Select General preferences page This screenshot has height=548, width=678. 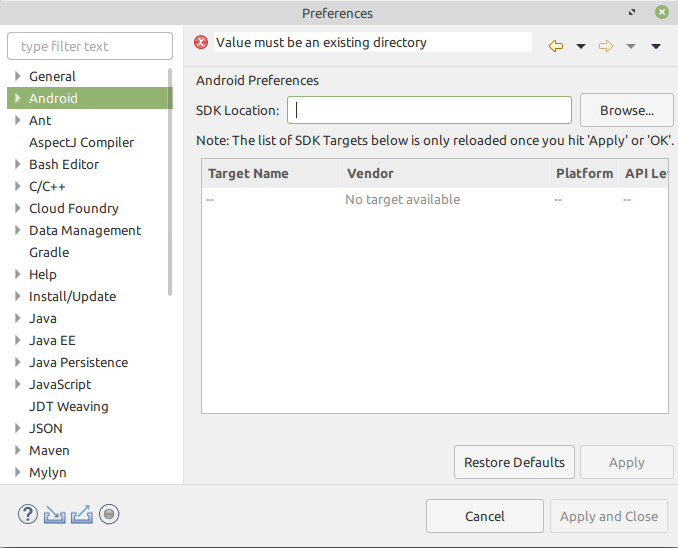52,77
